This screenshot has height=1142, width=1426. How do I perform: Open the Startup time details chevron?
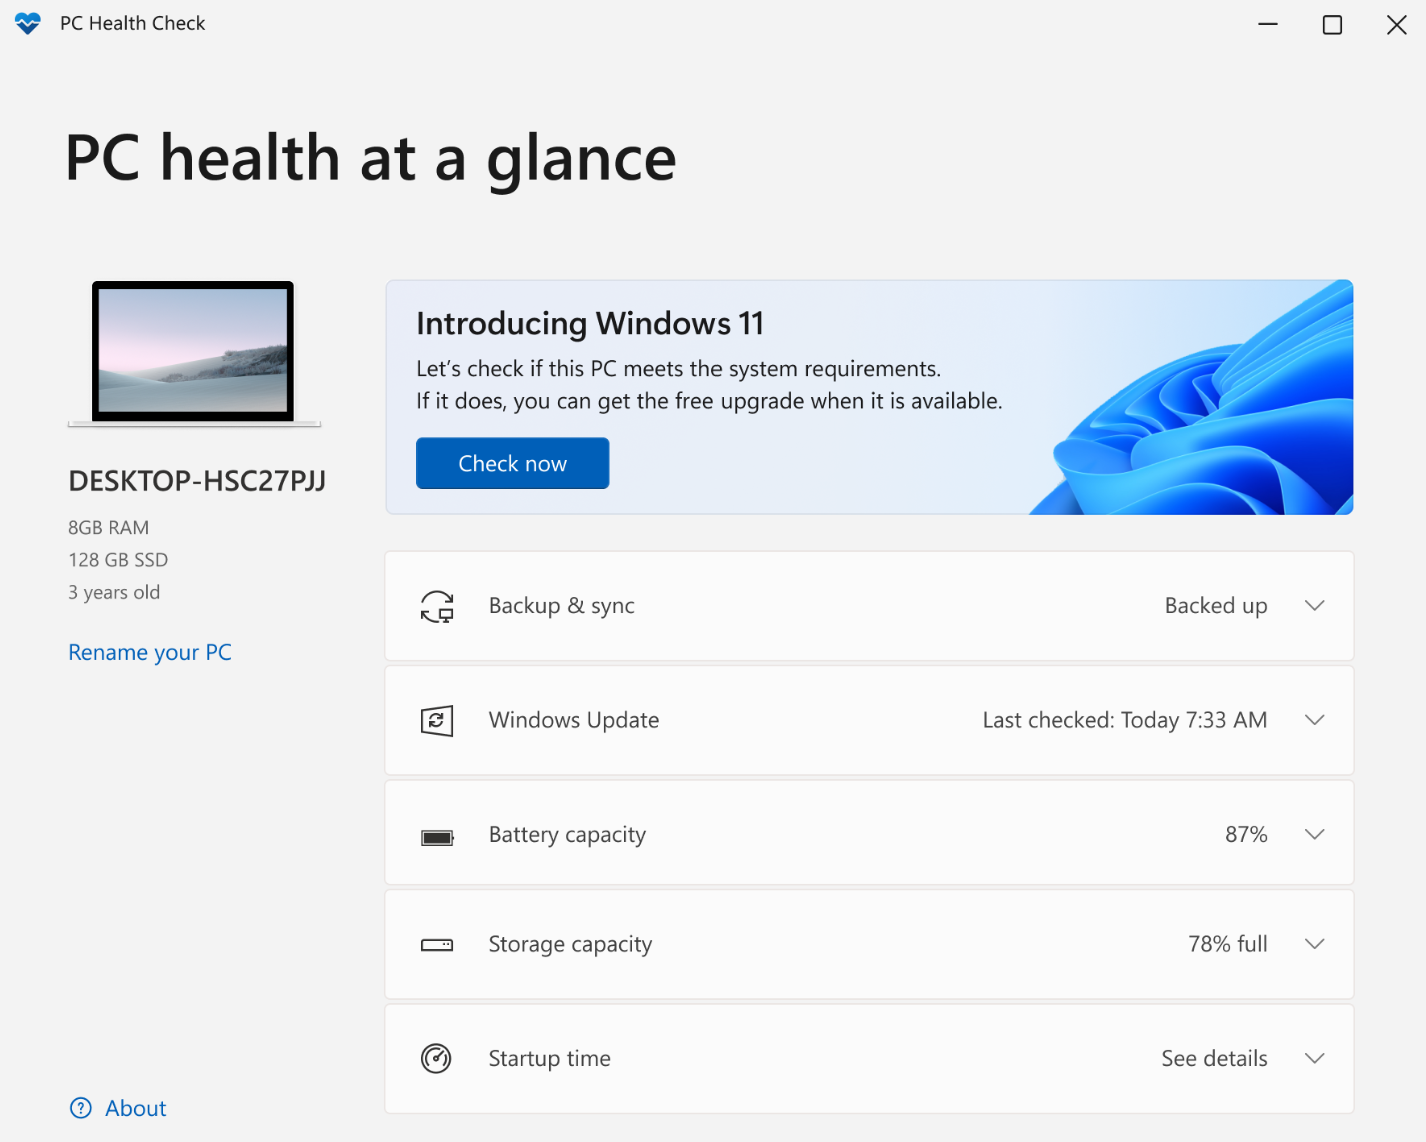pyautogui.click(x=1315, y=1058)
